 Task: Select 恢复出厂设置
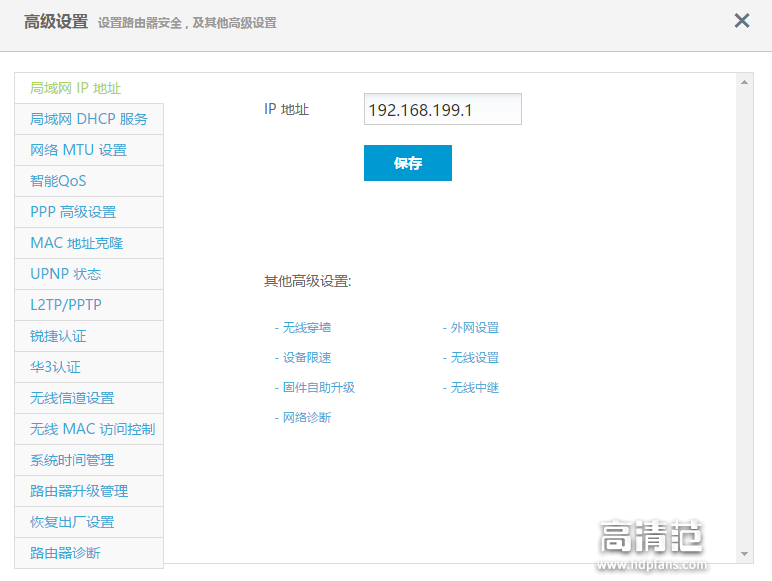coord(89,522)
